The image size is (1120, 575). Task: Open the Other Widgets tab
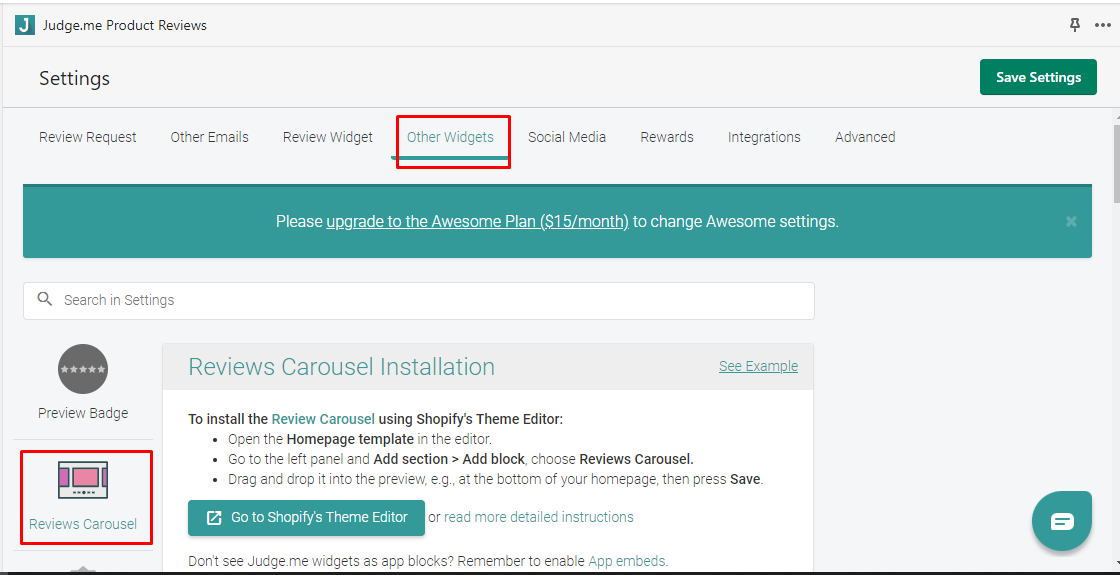click(450, 137)
